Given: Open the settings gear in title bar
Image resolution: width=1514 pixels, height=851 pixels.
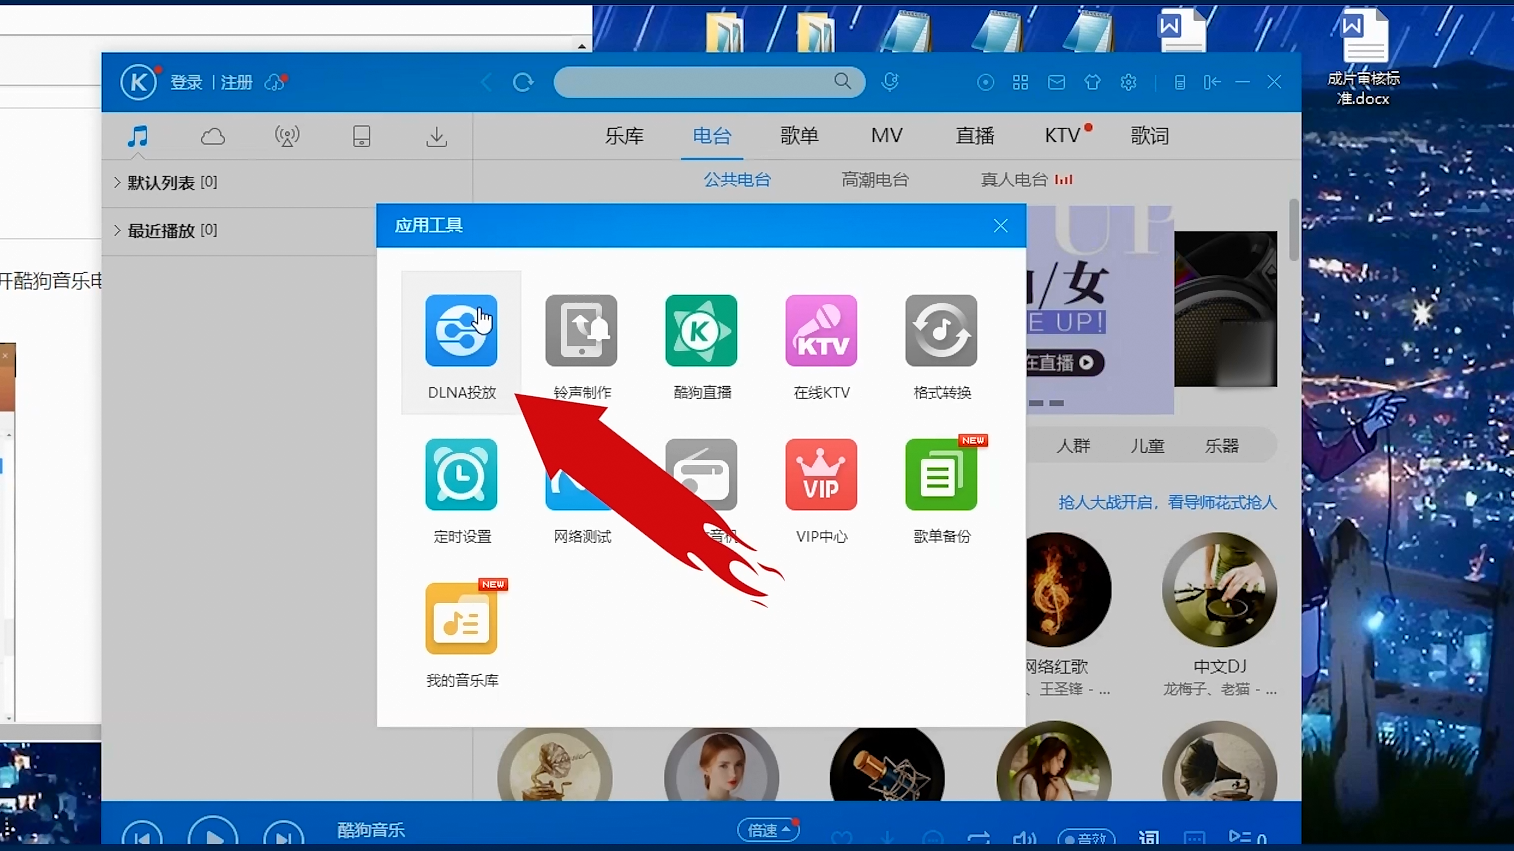Looking at the screenshot, I should 1128,82.
